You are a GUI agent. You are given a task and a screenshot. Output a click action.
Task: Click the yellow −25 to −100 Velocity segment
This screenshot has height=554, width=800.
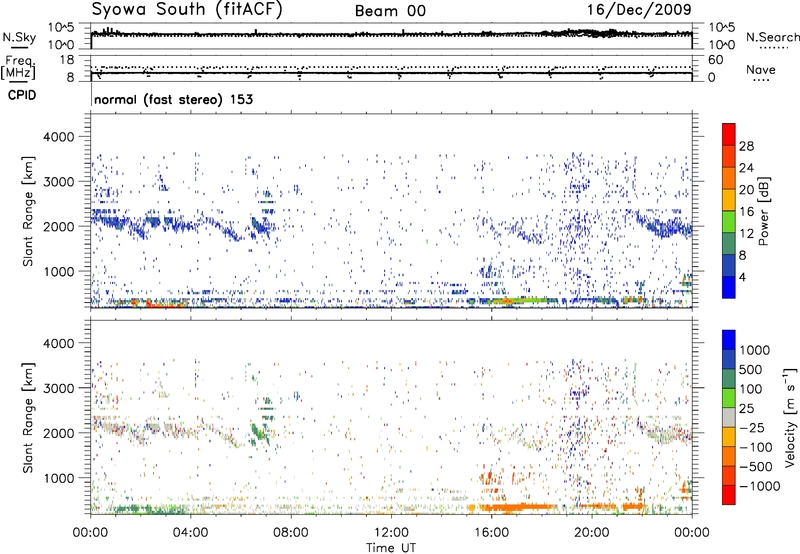[x=729, y=437]
